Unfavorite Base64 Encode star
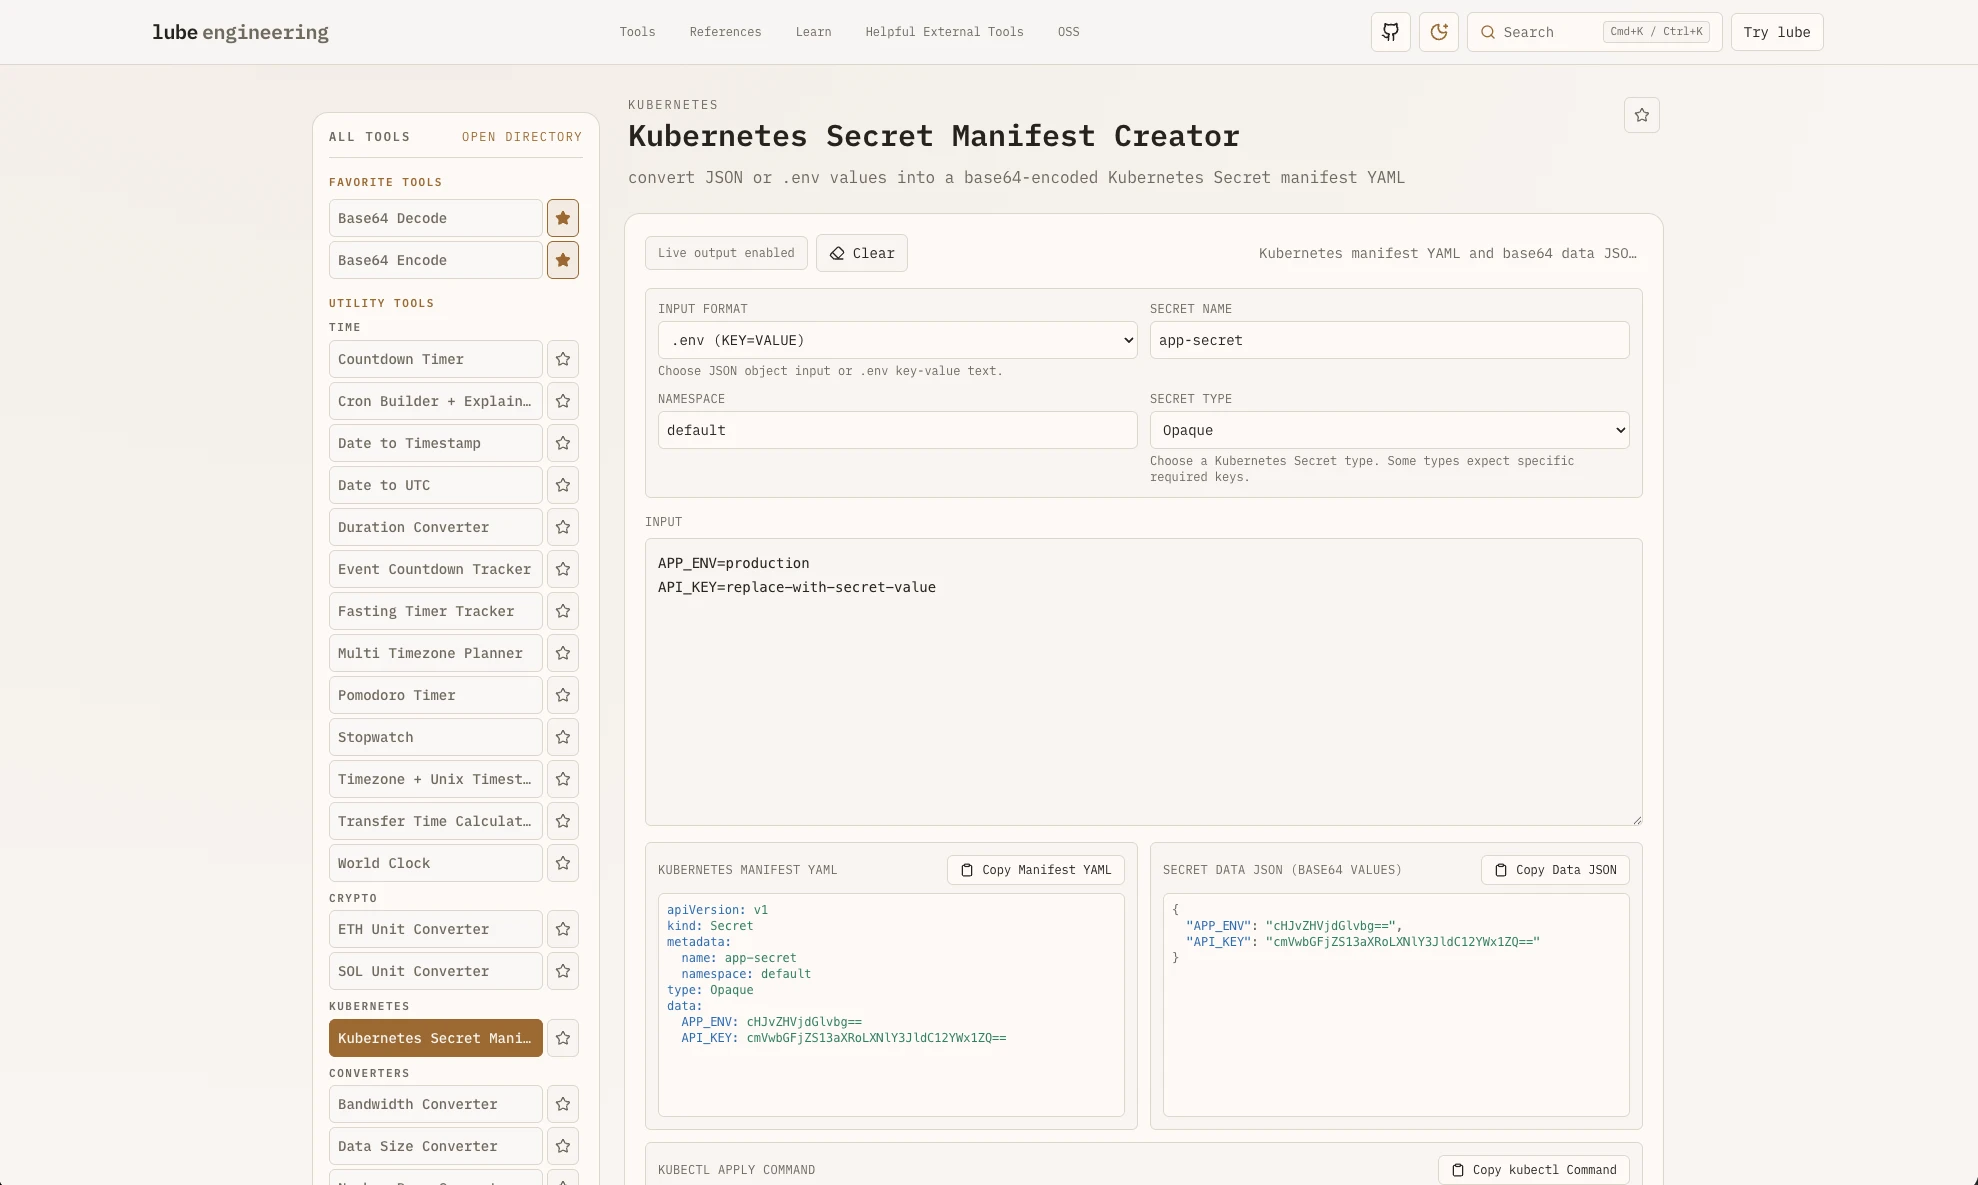Image resolution: width=1978 pixels, height=1185 pixels. click(x=563, y=260)
